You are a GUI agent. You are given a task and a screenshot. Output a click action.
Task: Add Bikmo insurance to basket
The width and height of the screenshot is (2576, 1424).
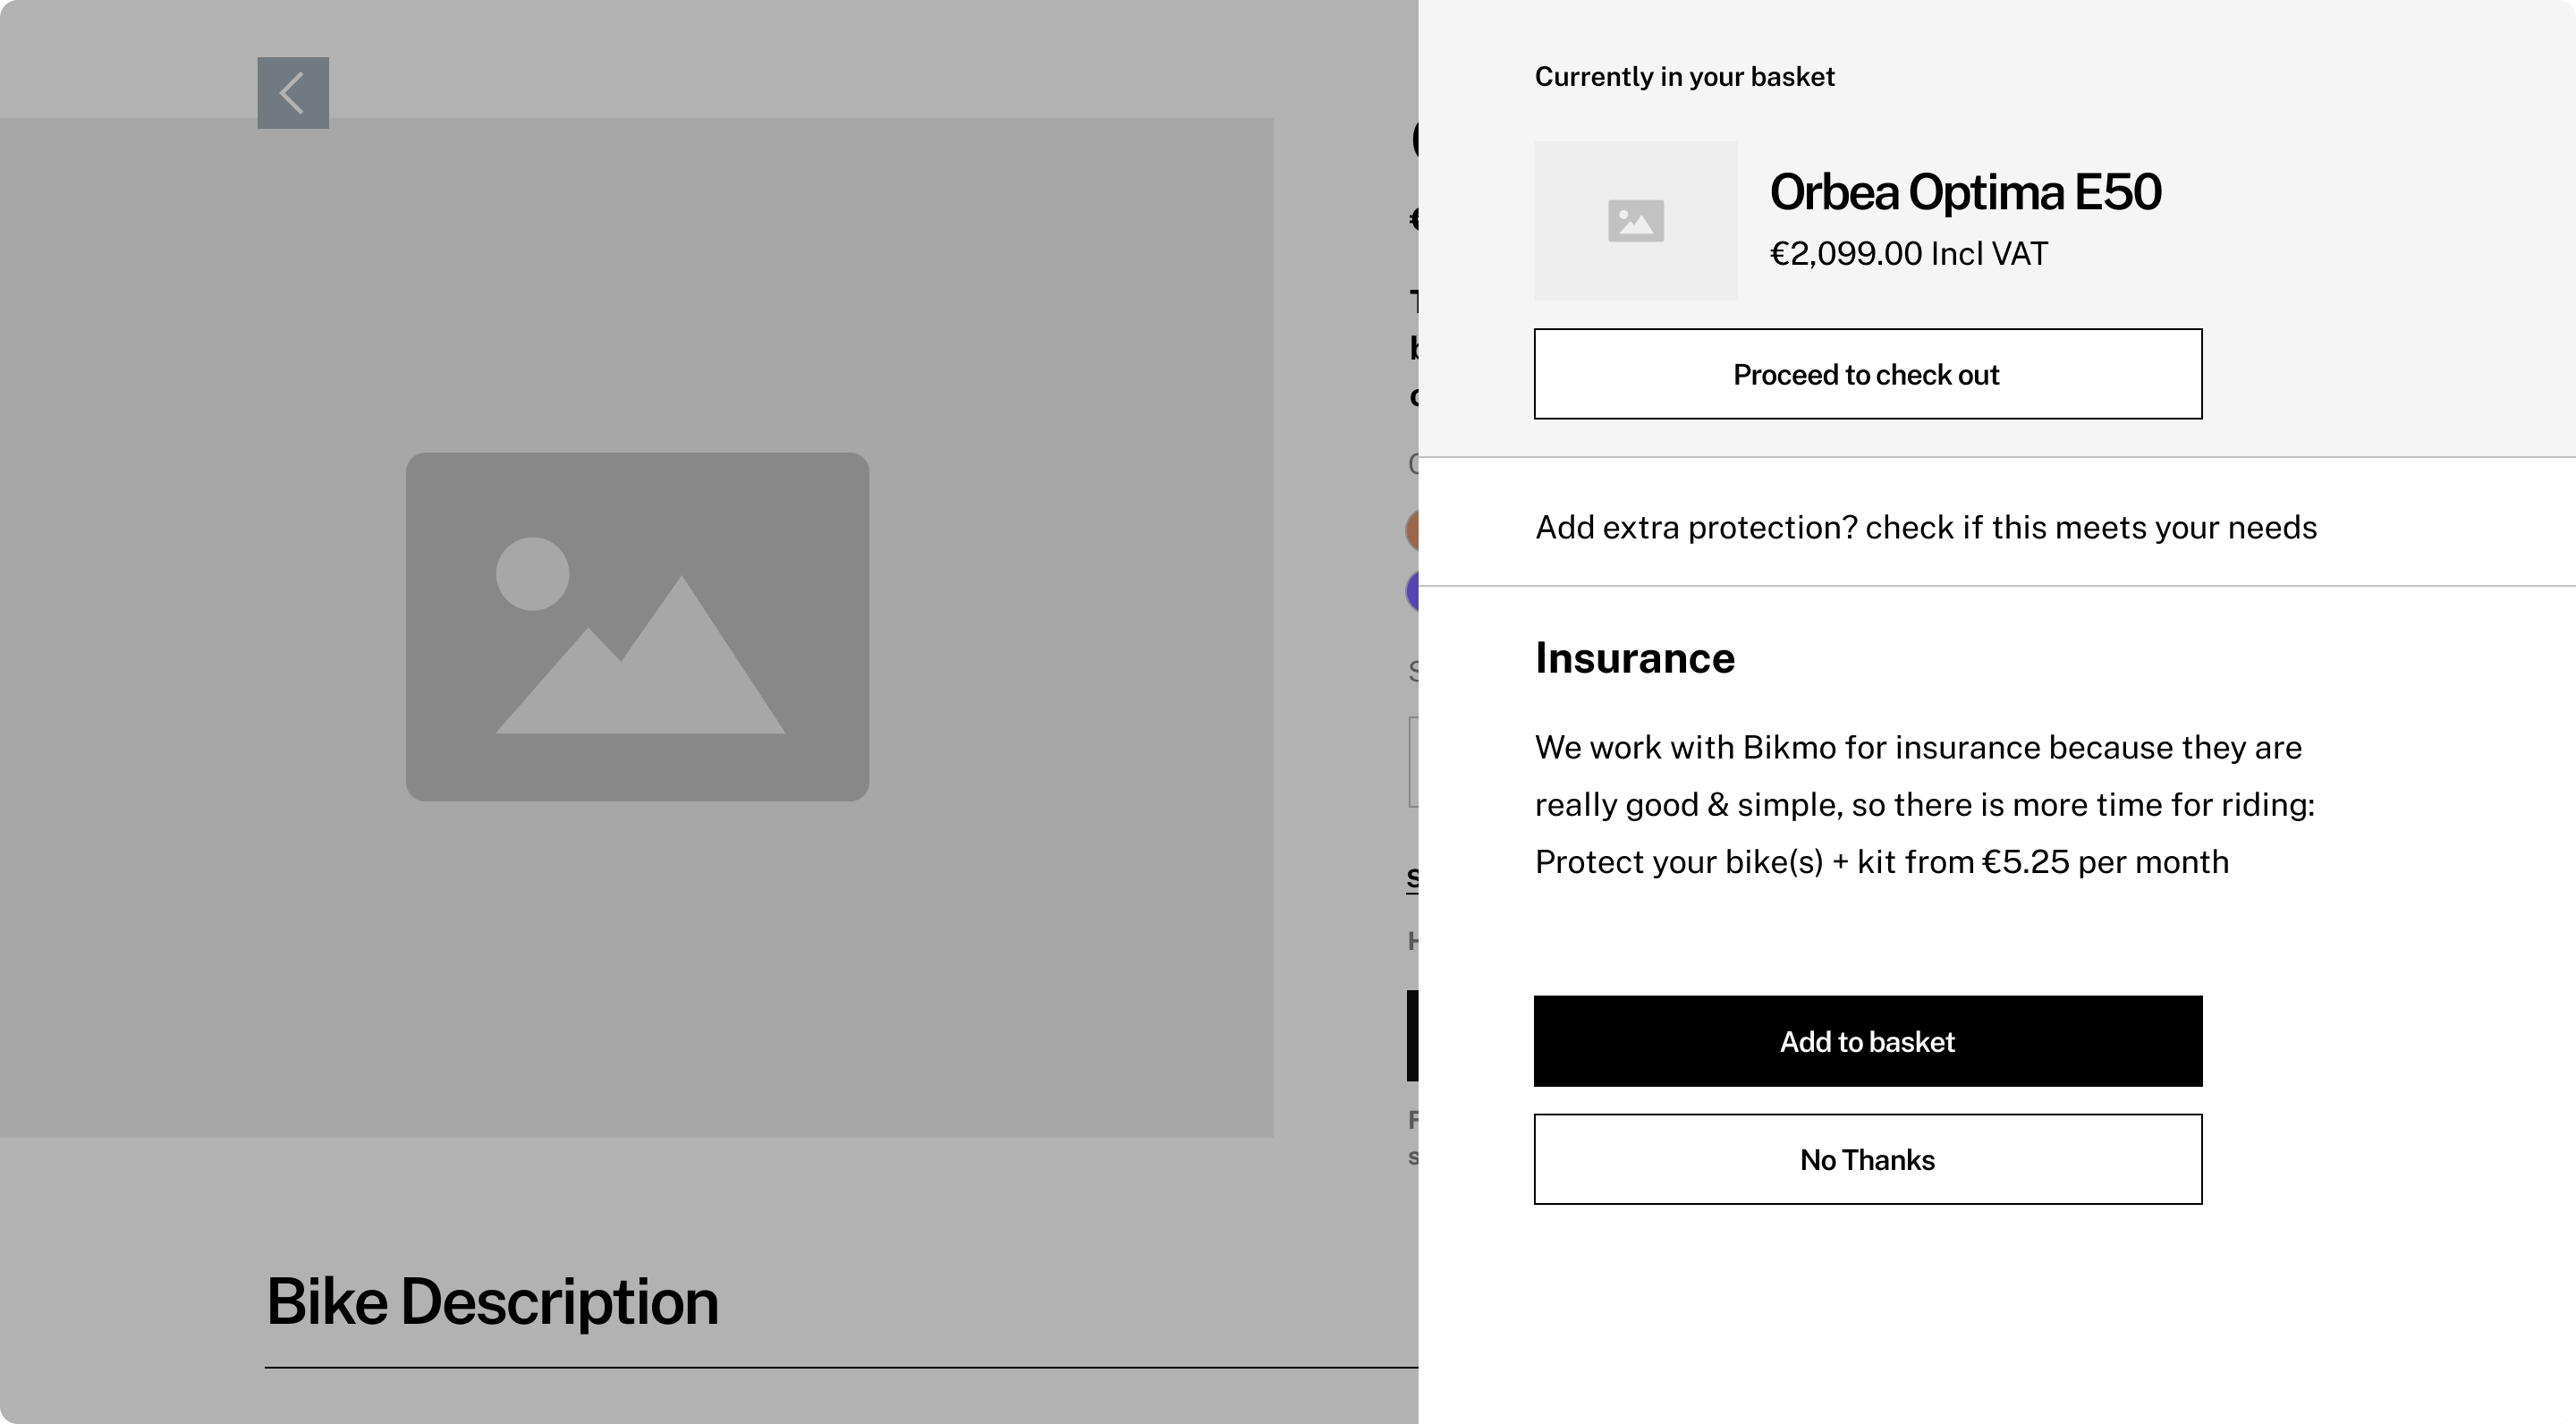click(x=1867, y=1041)
